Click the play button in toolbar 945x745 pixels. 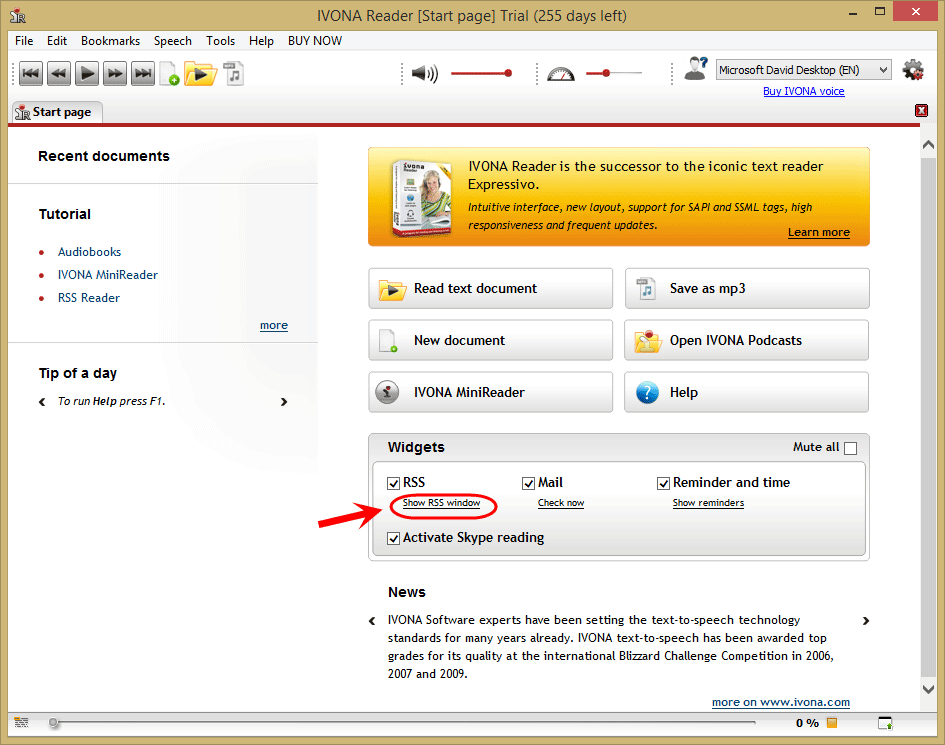[x=87, y=74]
